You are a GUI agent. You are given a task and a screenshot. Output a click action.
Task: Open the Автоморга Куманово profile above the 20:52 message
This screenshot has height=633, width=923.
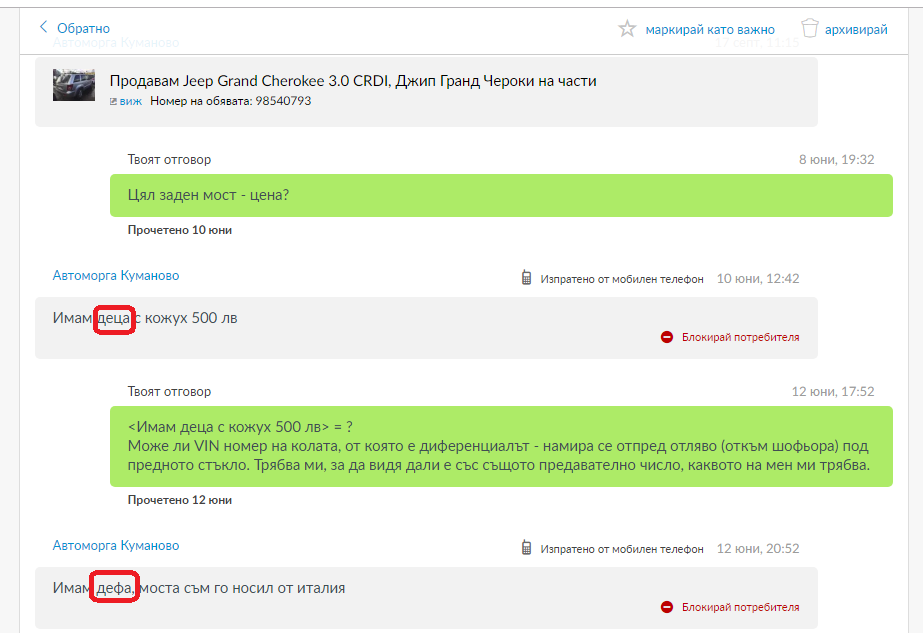click(116, 545)
